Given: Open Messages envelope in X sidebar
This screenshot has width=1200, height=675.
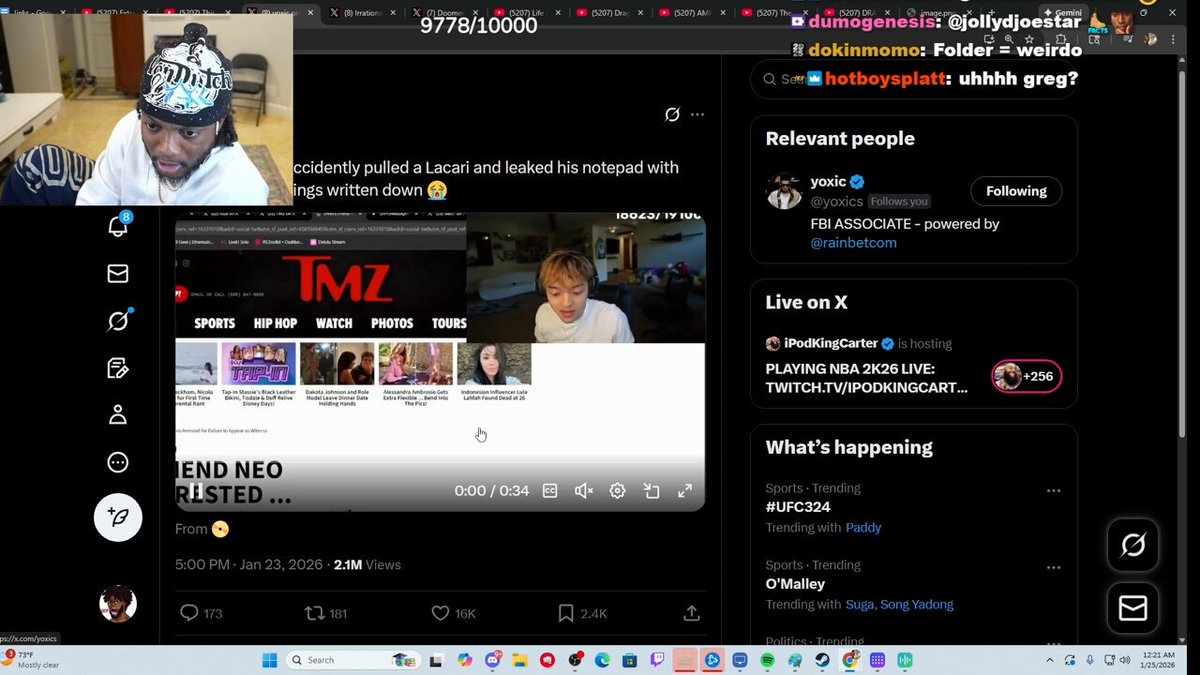Looking at the screenshot, I should [x=118, y=273].
